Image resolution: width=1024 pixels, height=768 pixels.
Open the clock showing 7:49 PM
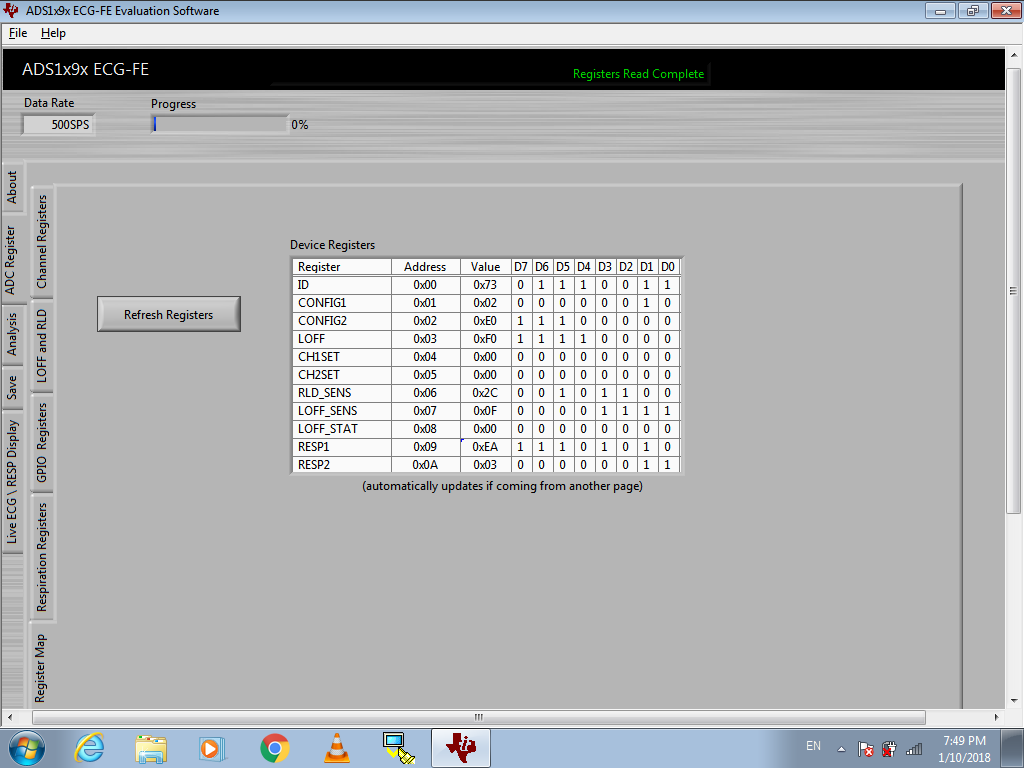(x=964, y=749)
